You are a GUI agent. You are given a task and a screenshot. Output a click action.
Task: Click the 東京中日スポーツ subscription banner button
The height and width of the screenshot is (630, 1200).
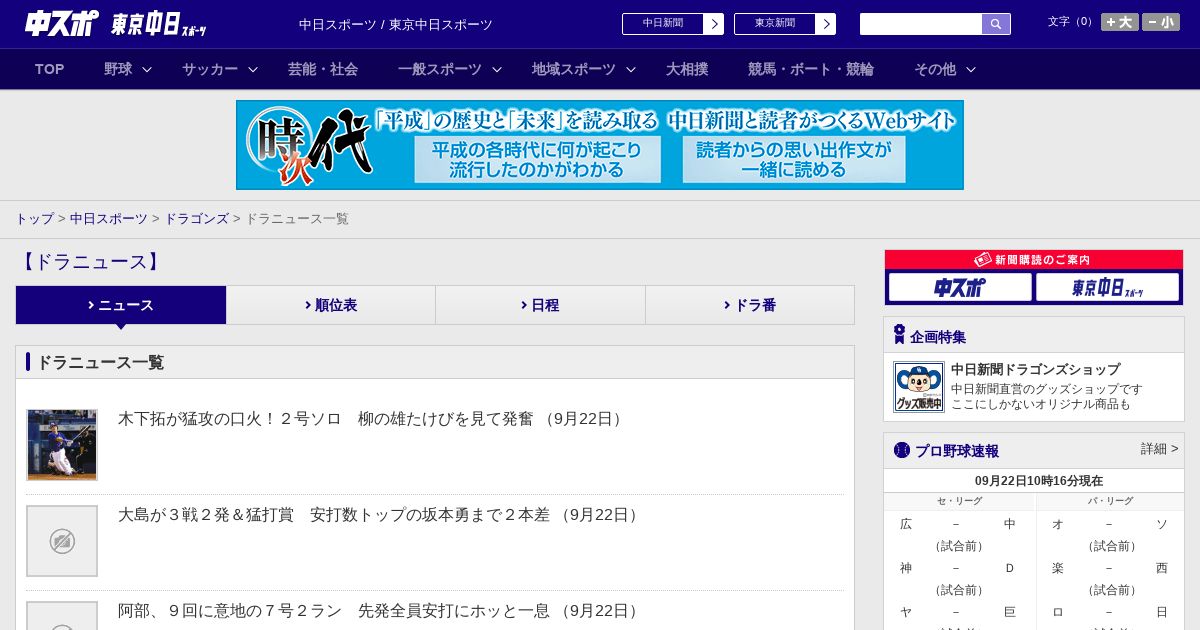(1107, 288)
